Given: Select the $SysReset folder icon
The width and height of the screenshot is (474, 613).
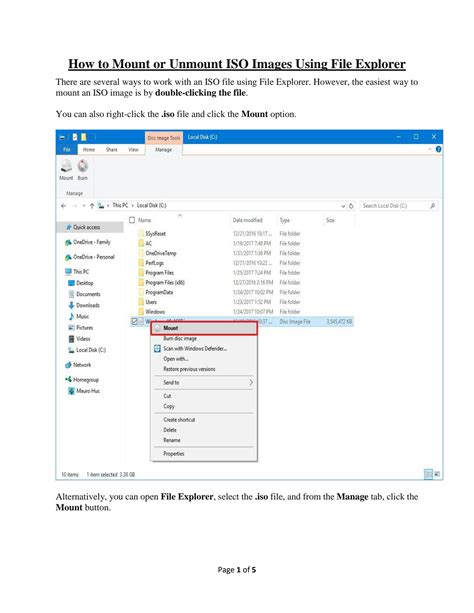Looking at the screenshot, I should pyautogui.click(x=141, y=234).
